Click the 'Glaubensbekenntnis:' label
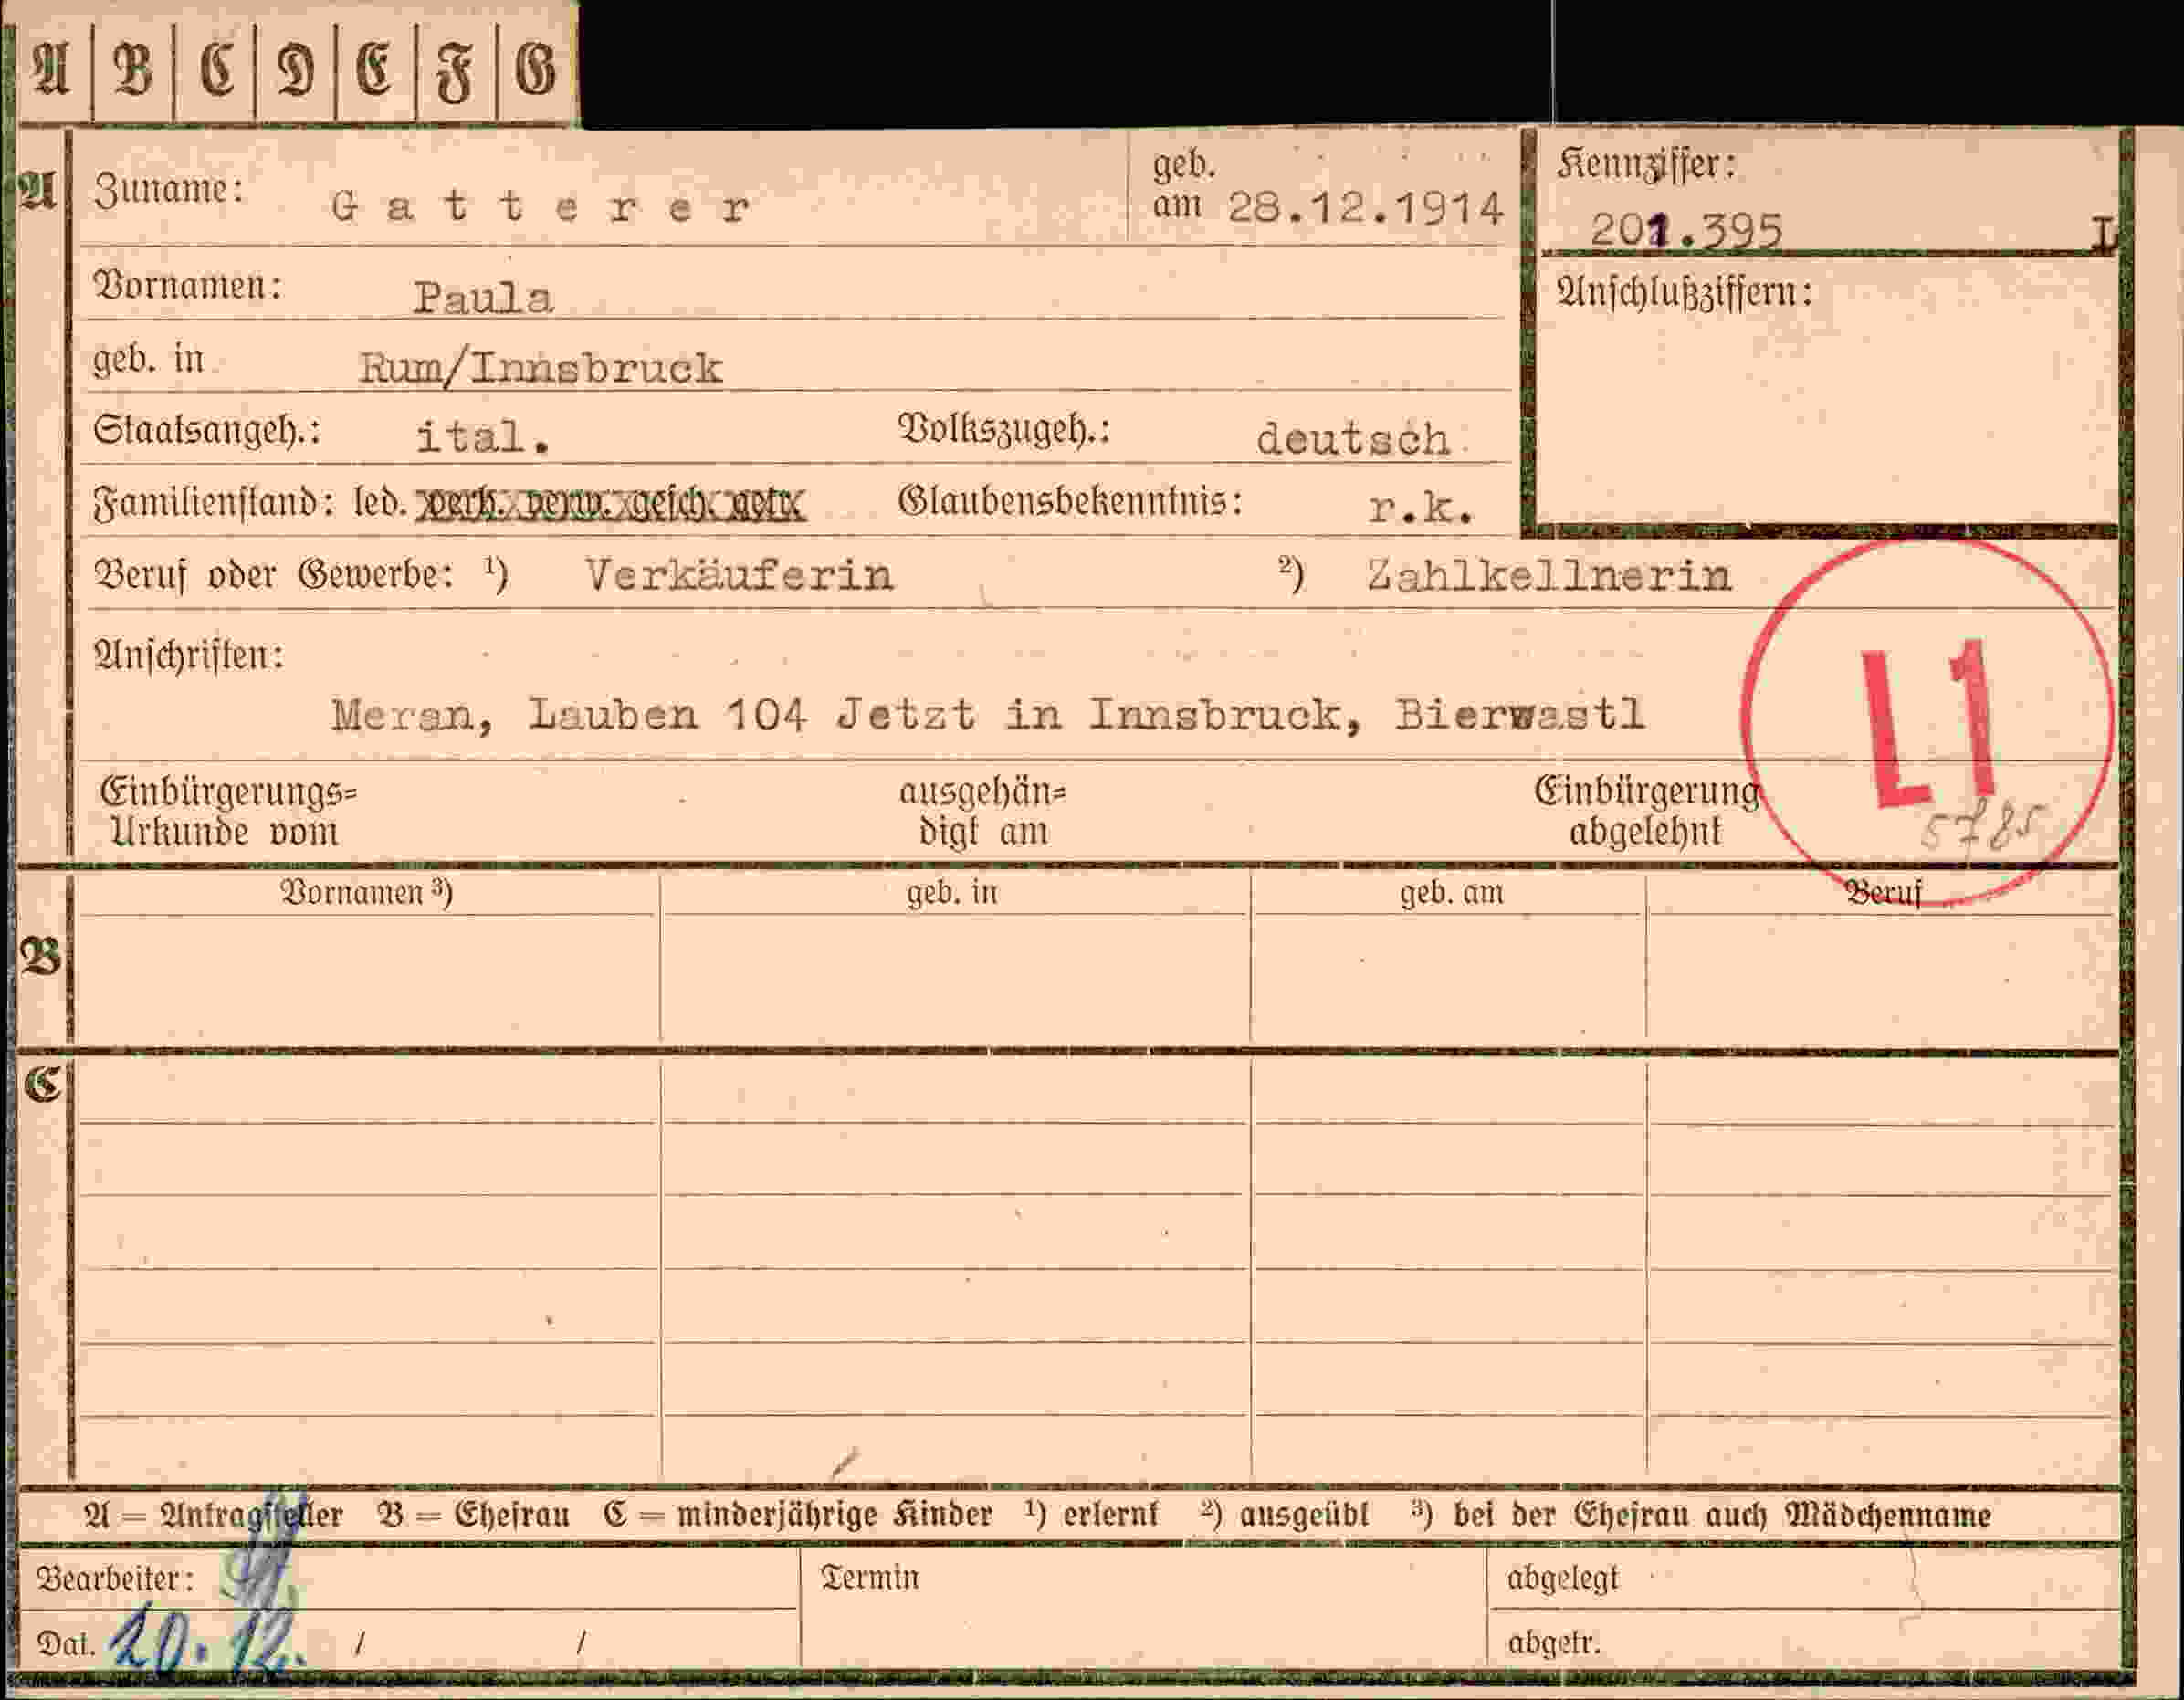This screenshot has height=1700, width=2184. (x=1070, y=501)
